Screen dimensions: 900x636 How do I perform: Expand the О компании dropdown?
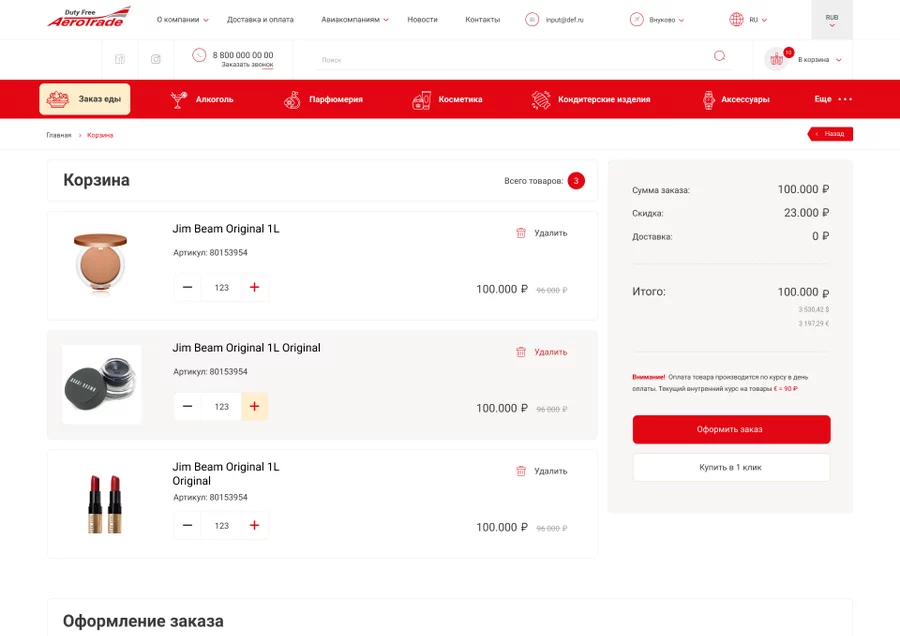point(183,20)
